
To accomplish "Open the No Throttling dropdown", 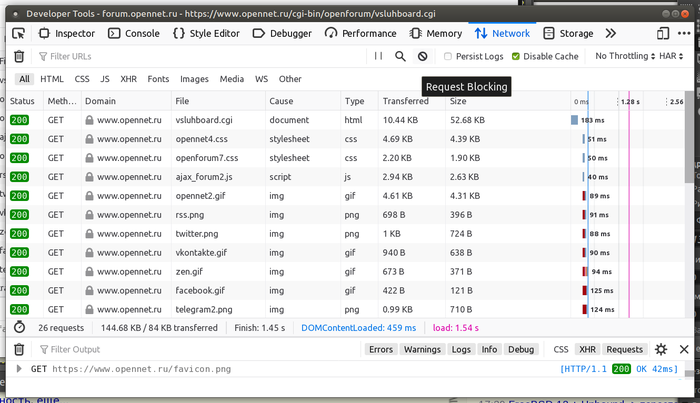I will 625,56.
